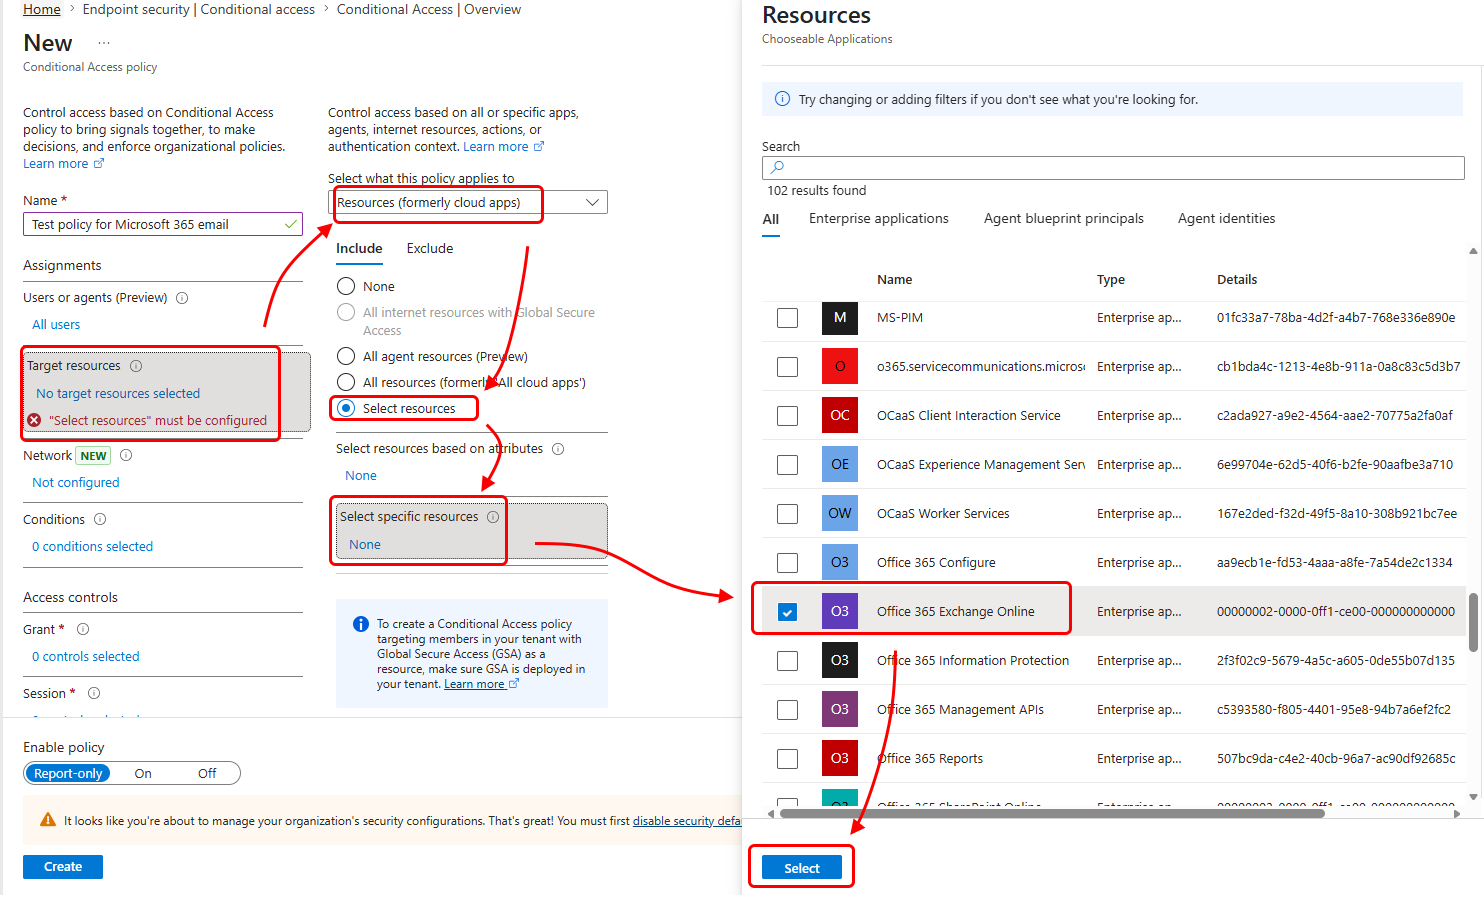Click the OCaaS Experience Management app icon
The image size is (1484, 903).
[840, 464]
